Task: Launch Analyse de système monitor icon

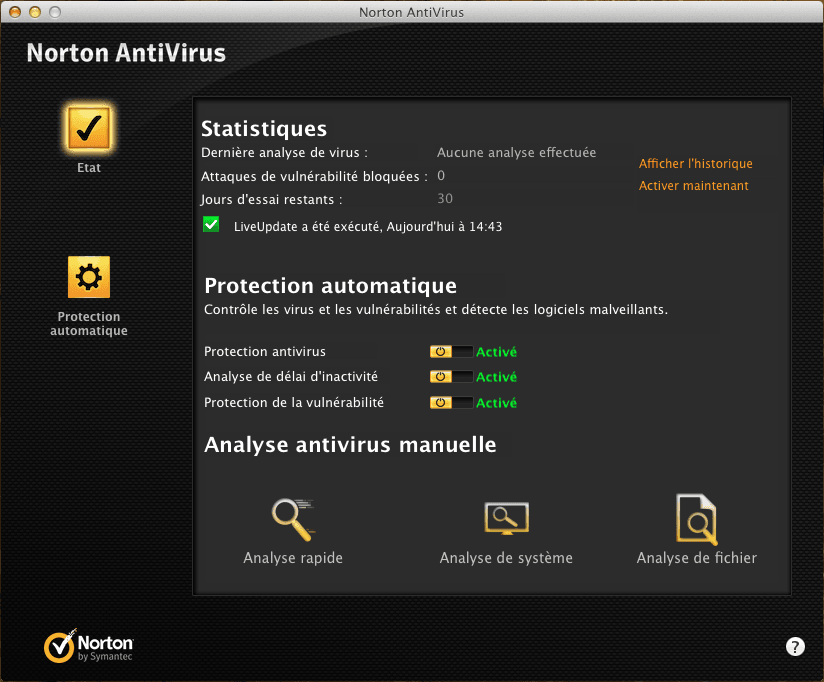Action: (506, 518)
